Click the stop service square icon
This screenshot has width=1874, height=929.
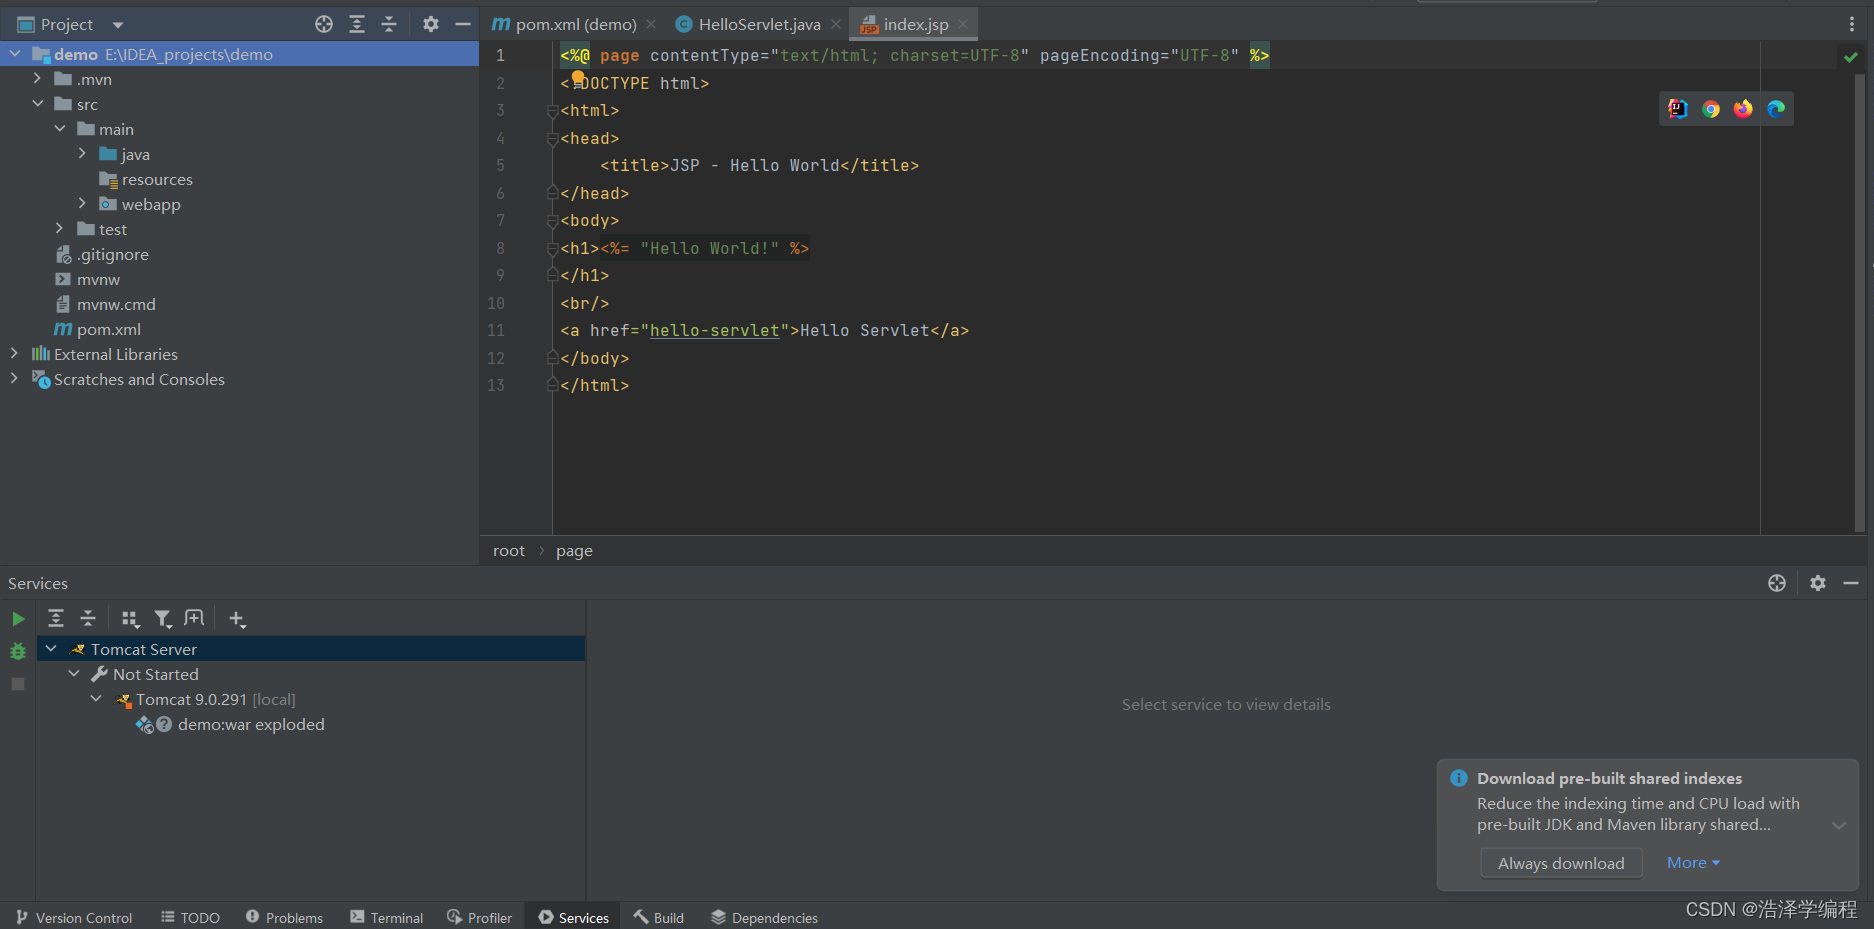tap(18, 684)
